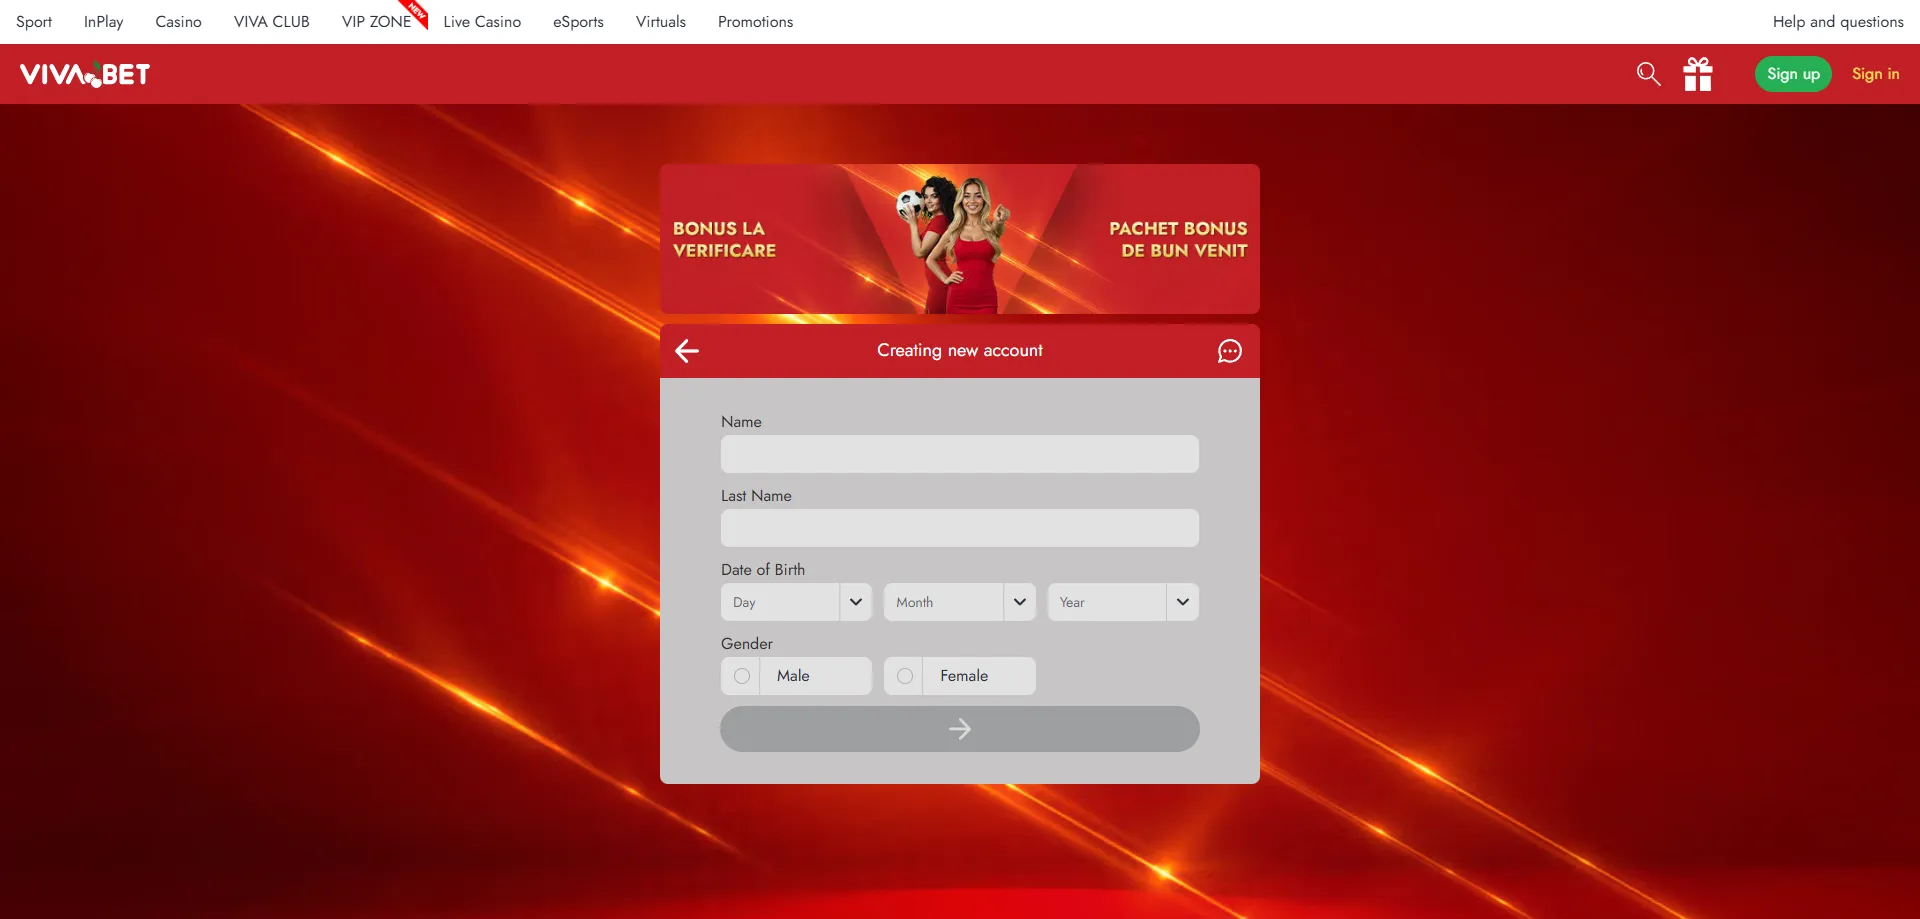The image size is (1920, 919).
Task: Open the Casino menu item
Action: coord(178,22)
